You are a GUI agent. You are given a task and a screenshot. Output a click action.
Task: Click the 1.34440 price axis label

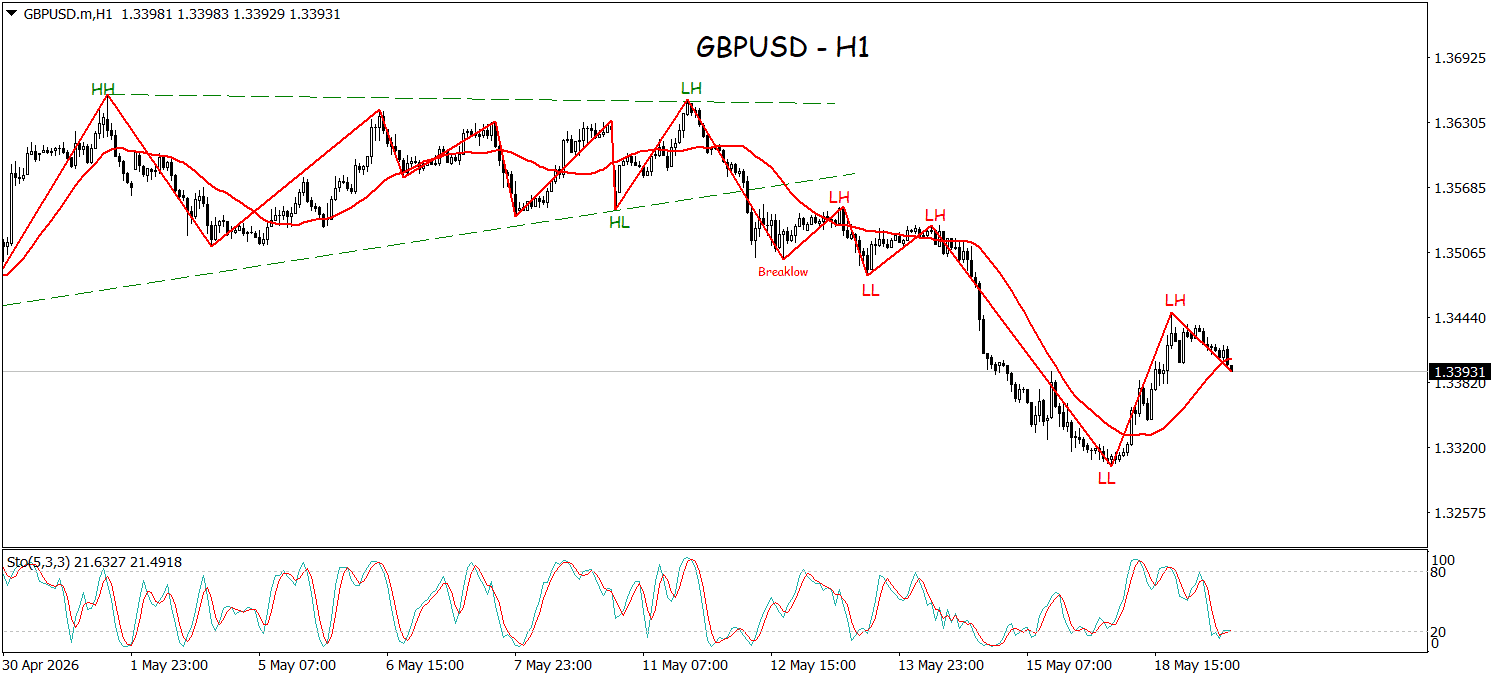(1459, 319)
